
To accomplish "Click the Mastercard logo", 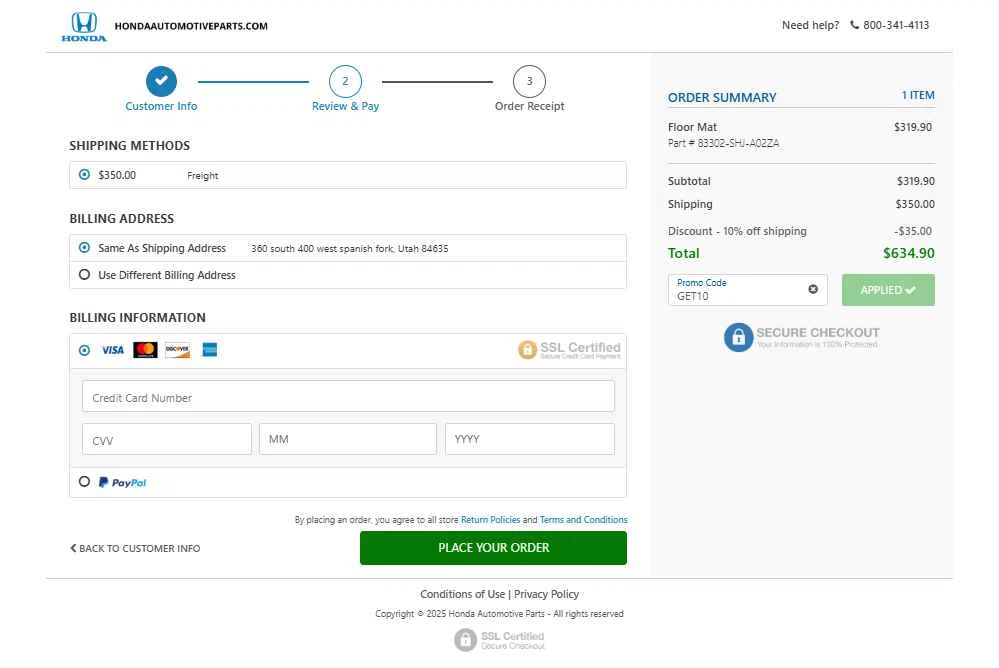I will pyautogui.click(x=145, y=350).
